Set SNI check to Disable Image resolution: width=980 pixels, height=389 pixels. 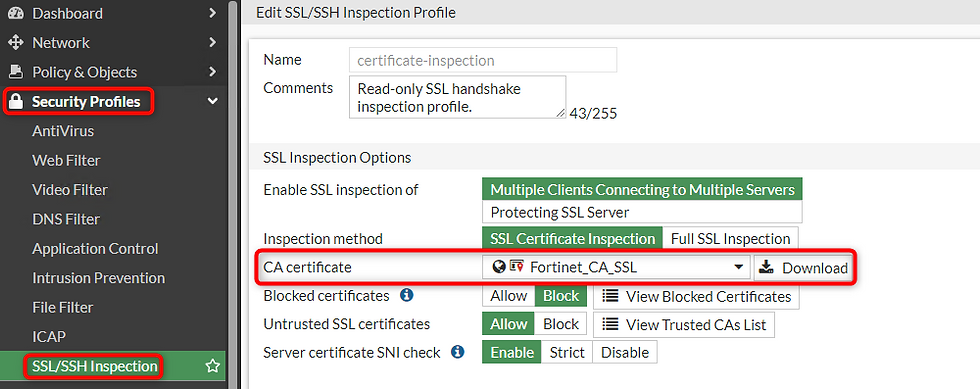[625, 352]
